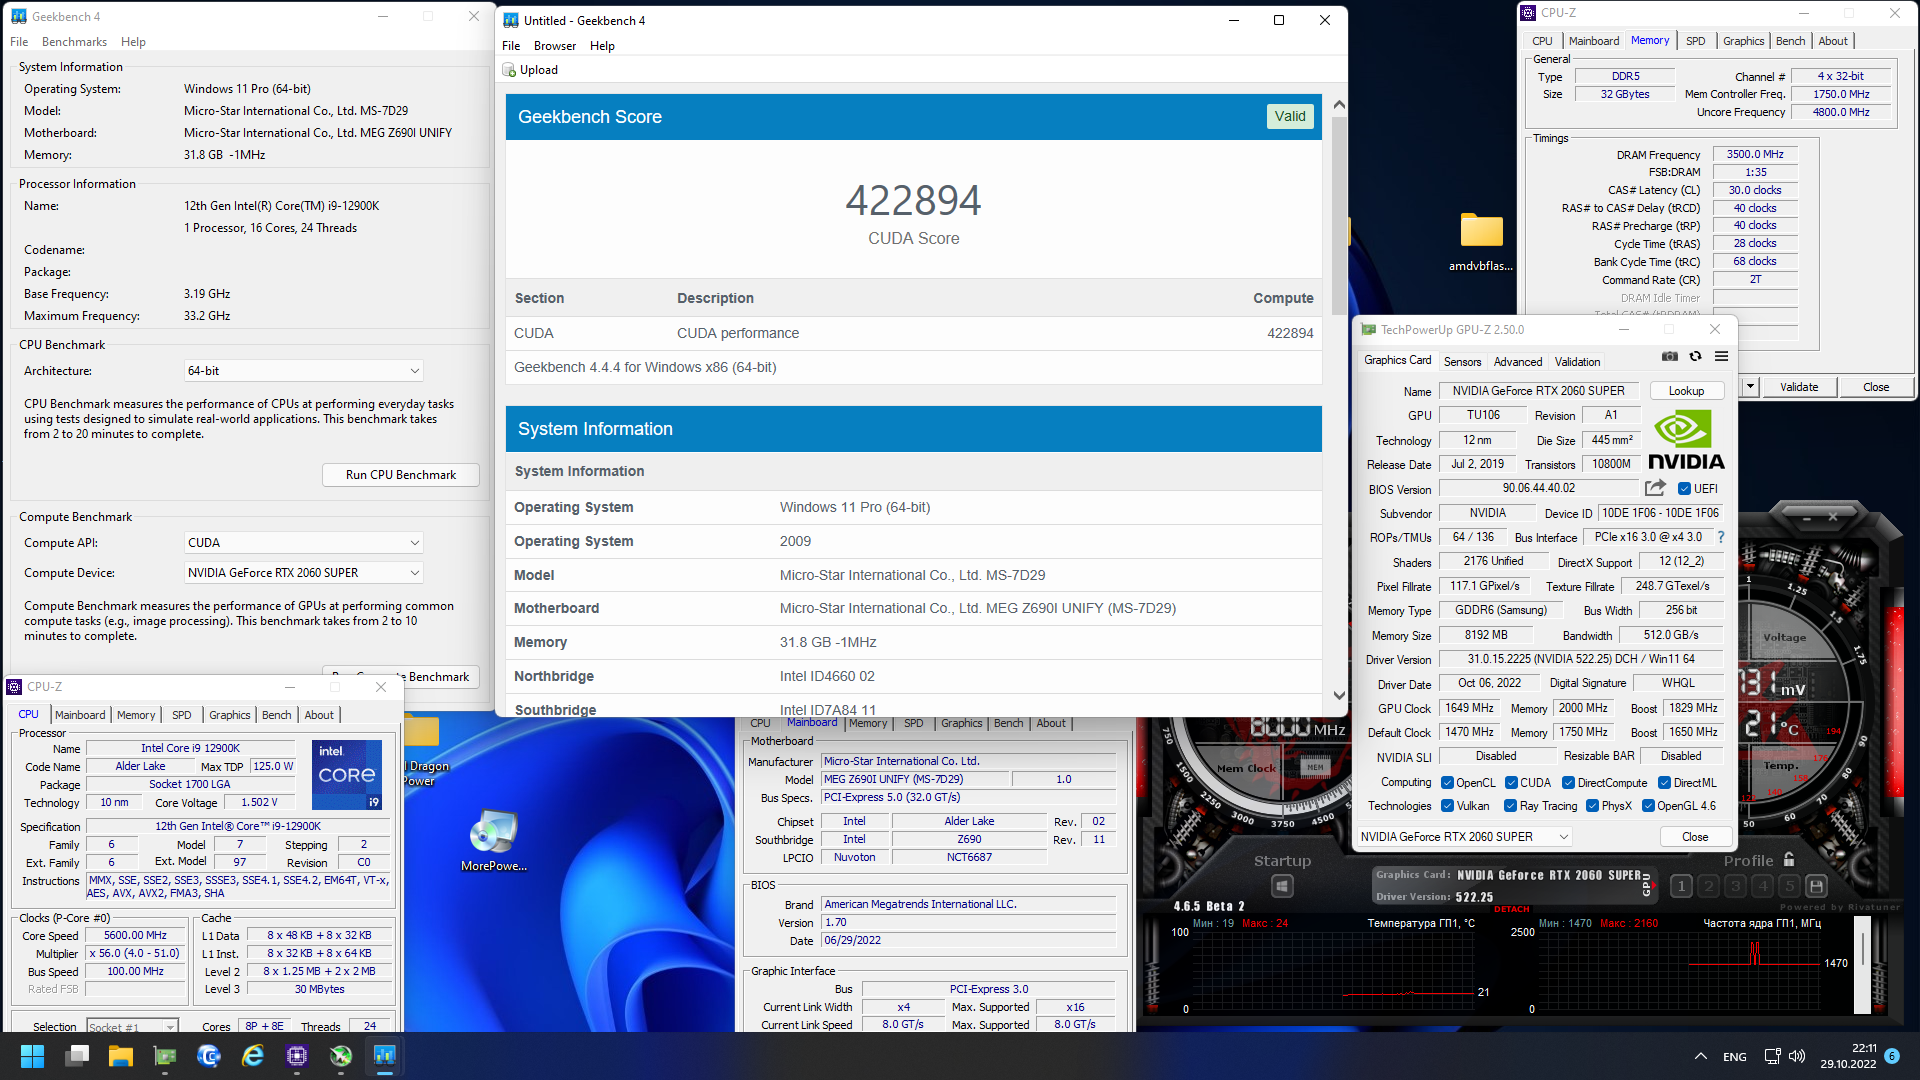Select Afterburner profile slot 5
This screenshot has height=1080, width=1920.
(x=1790, y=886)
